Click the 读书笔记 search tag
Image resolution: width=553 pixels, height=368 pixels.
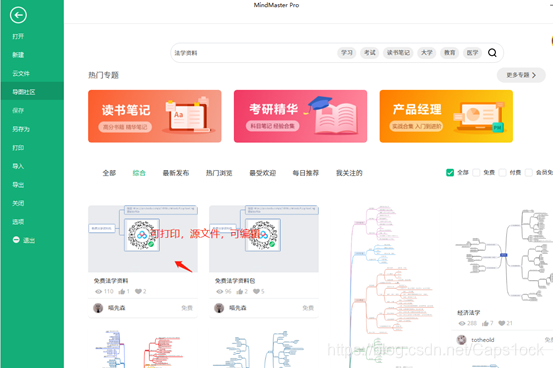coord(398,53)
